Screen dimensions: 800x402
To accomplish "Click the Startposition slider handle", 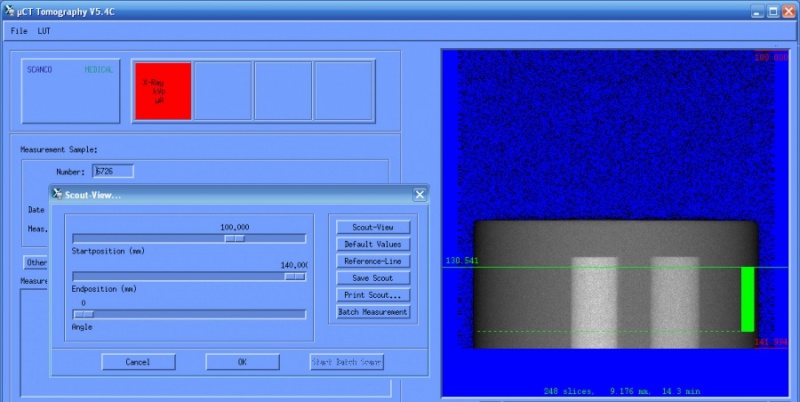I will coord(235,238).
